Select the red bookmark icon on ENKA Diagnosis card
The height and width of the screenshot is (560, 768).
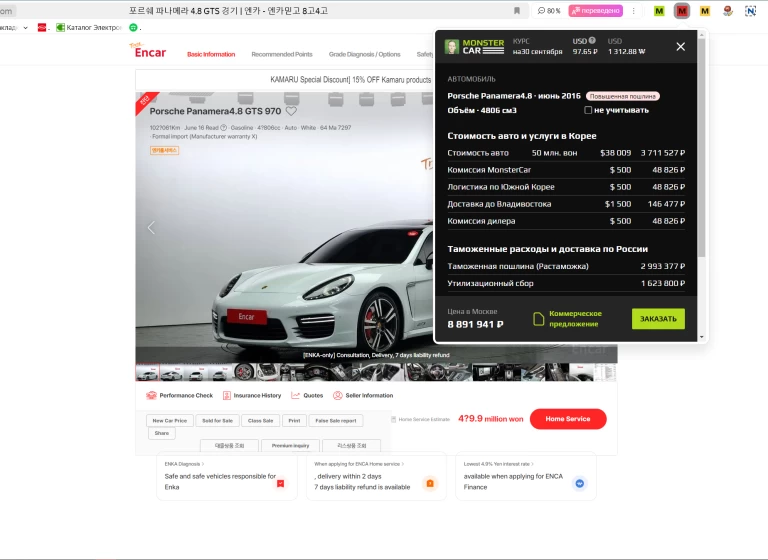tap(281, 484)
